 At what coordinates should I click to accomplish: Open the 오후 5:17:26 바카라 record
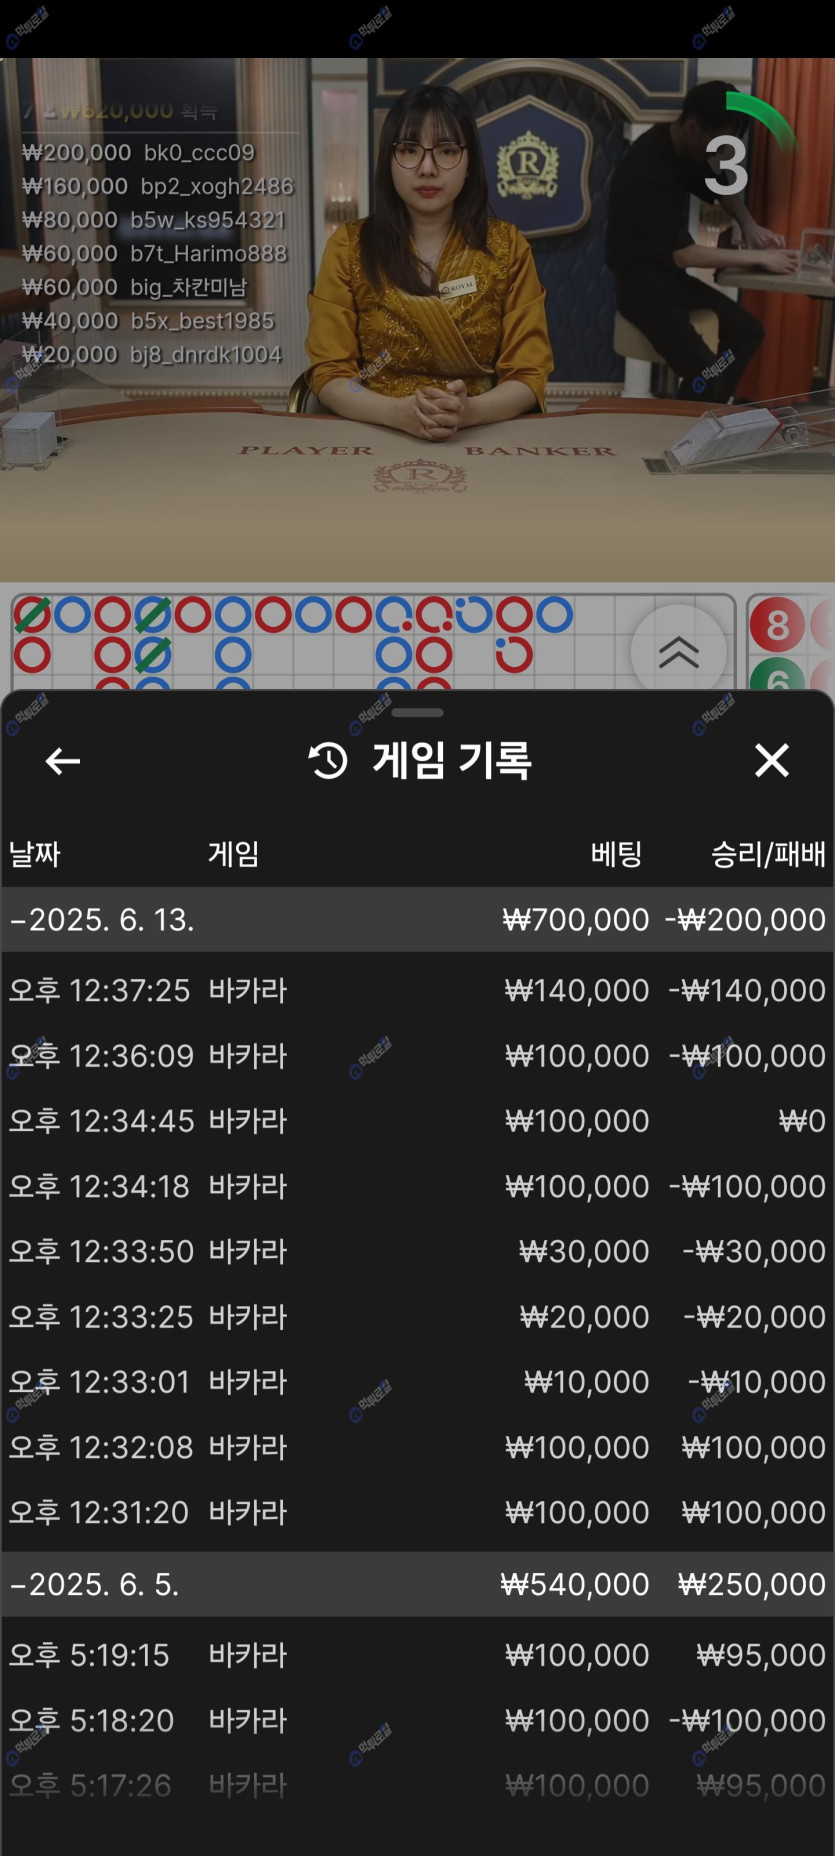tap(418, 1785)
